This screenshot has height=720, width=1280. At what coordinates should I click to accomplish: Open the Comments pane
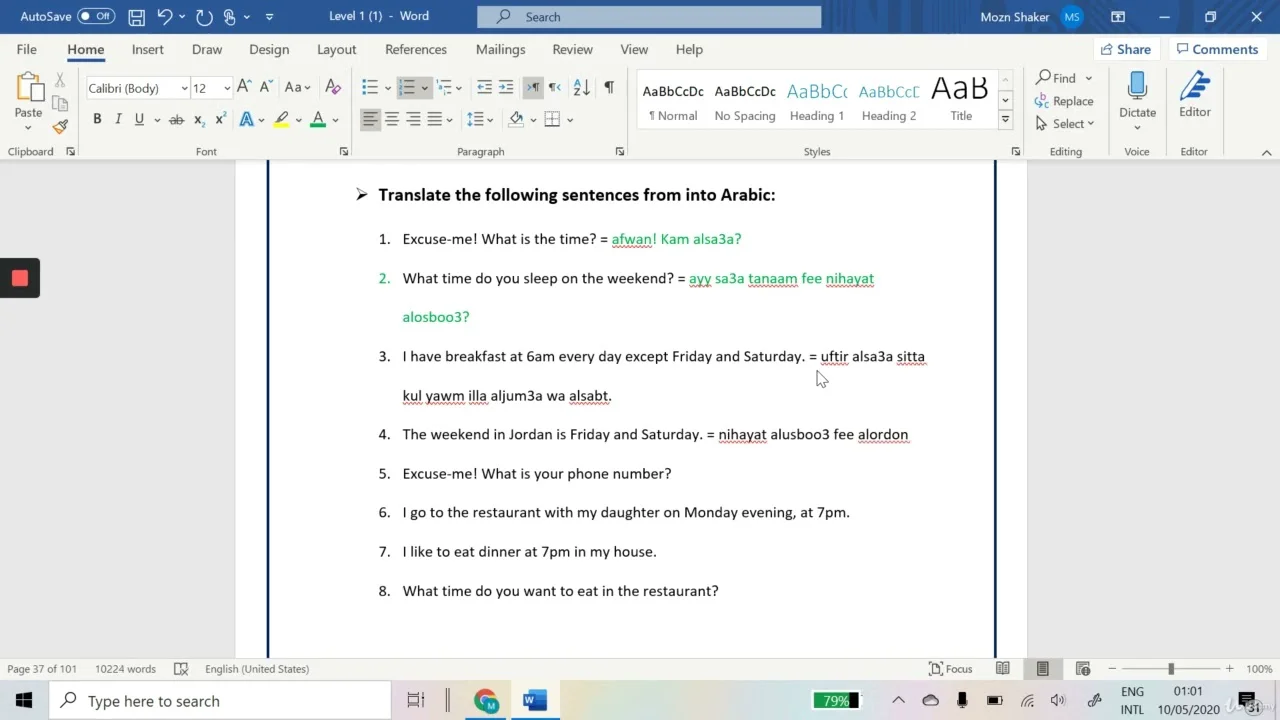tap(1217, 49)
